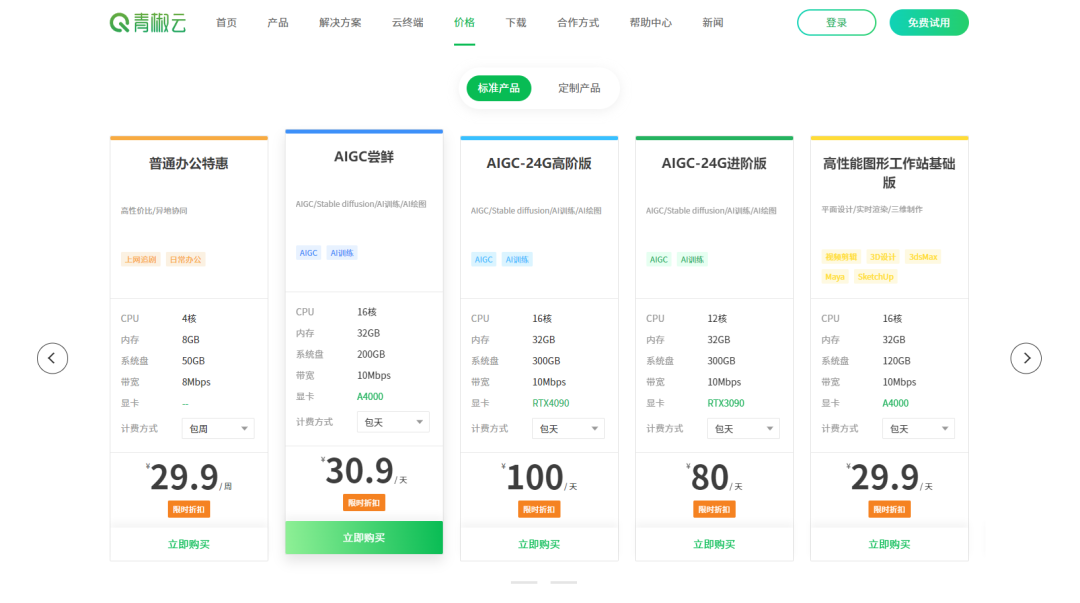This screenshot has width=1080, height=603.
Task: Click 12核 CPU value
Action: tap(717, 318)
